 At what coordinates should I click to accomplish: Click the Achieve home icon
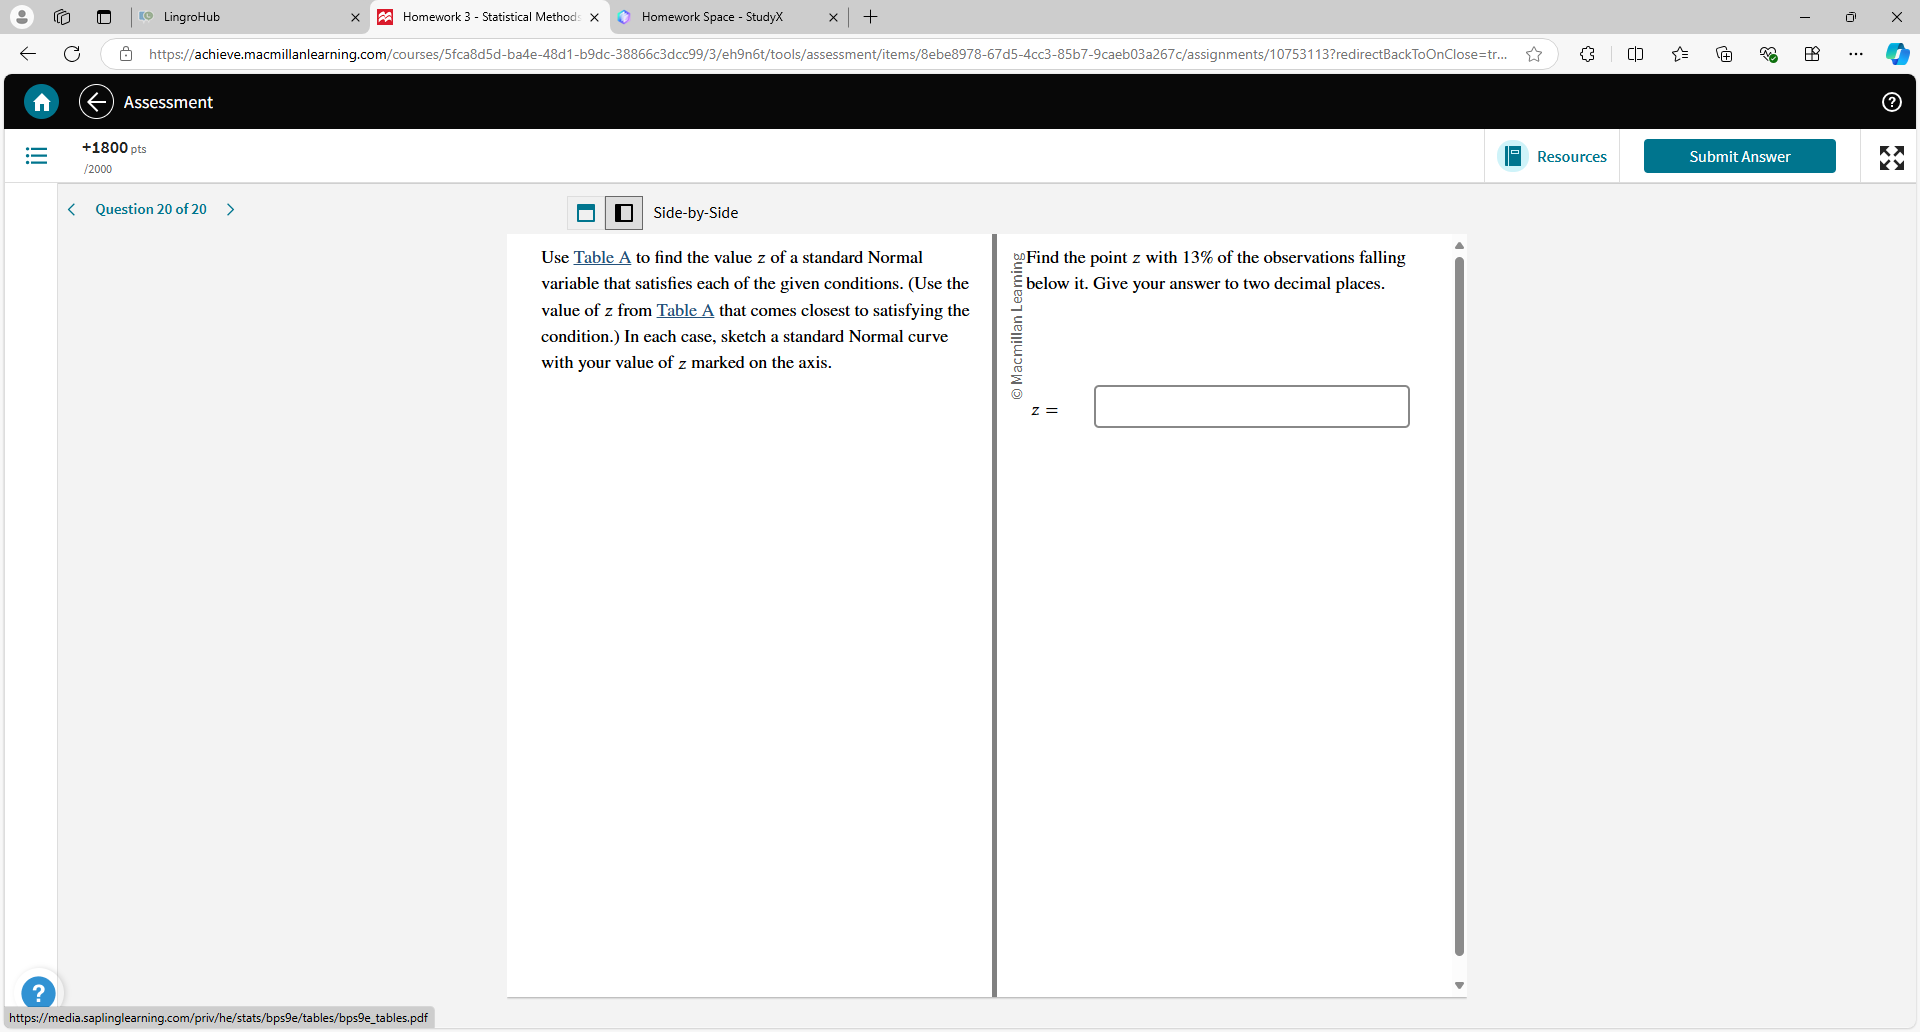tap(41, 102)
